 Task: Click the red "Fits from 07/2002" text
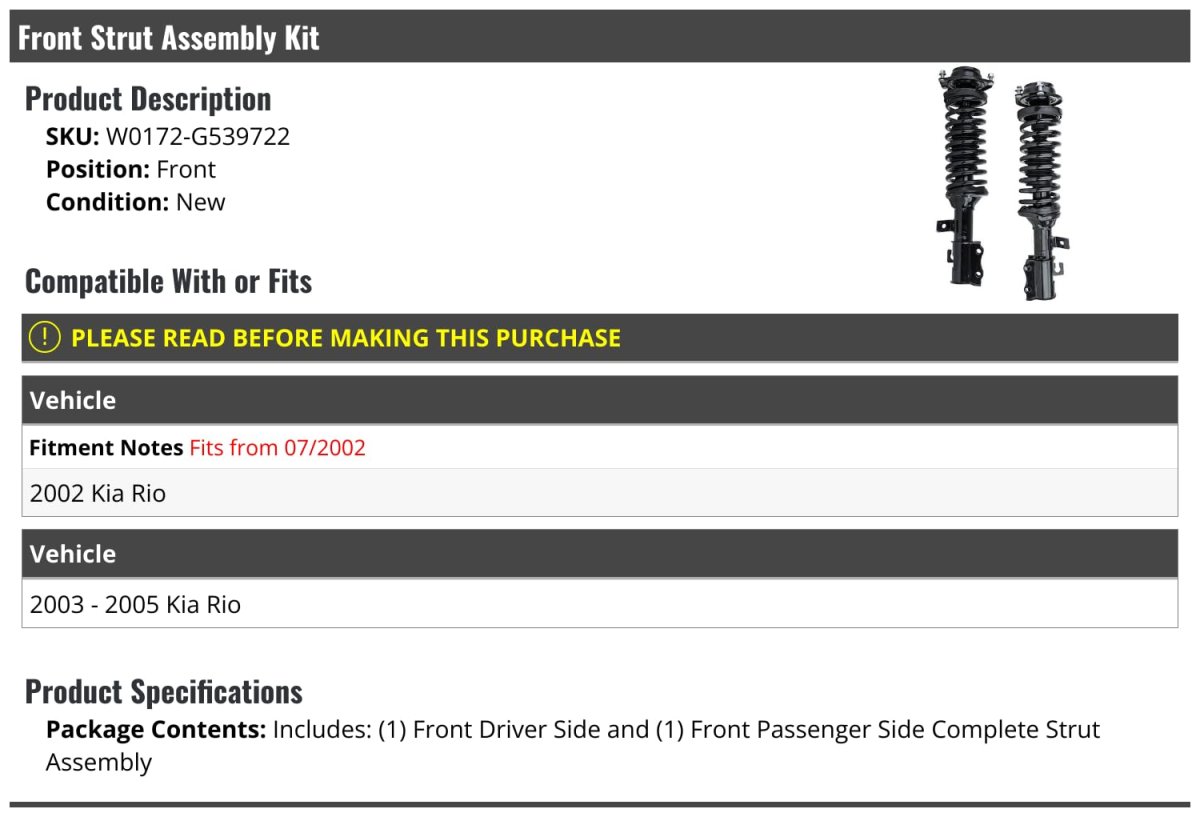277,448
